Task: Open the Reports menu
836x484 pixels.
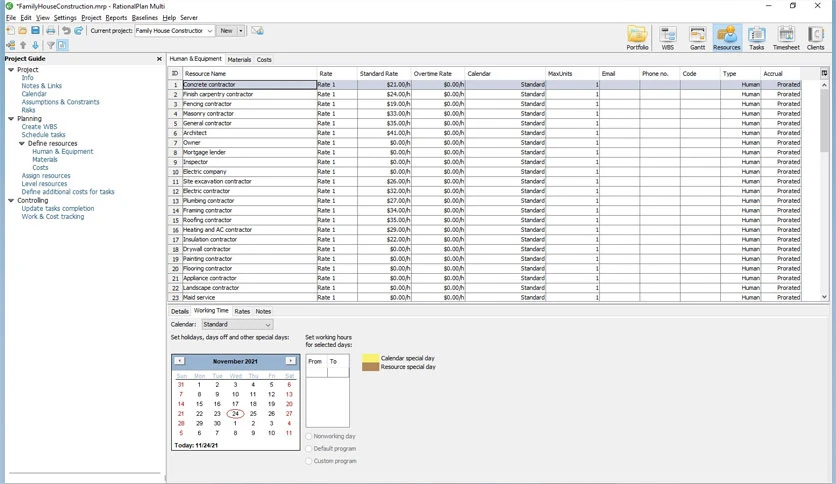Action: click(116, 18)
